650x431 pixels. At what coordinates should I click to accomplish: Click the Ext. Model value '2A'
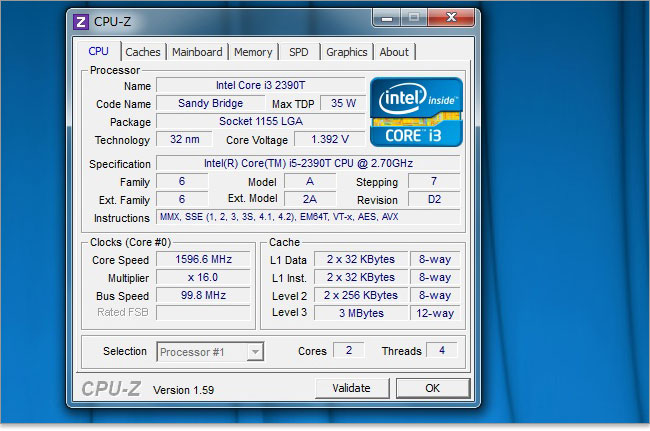pos(310,199)
